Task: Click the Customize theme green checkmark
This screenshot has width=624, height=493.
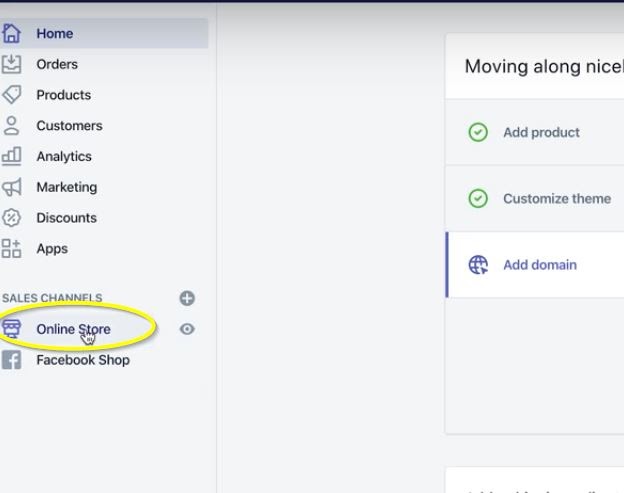Action: pos(478,198)
